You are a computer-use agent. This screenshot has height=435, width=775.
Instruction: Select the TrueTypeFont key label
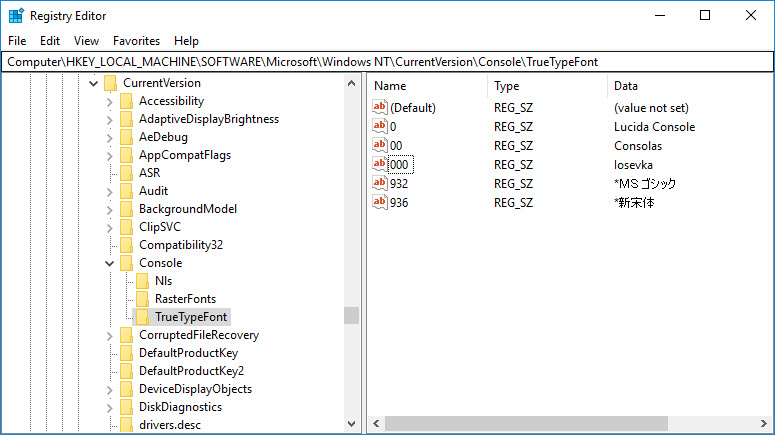click(191, 317)
